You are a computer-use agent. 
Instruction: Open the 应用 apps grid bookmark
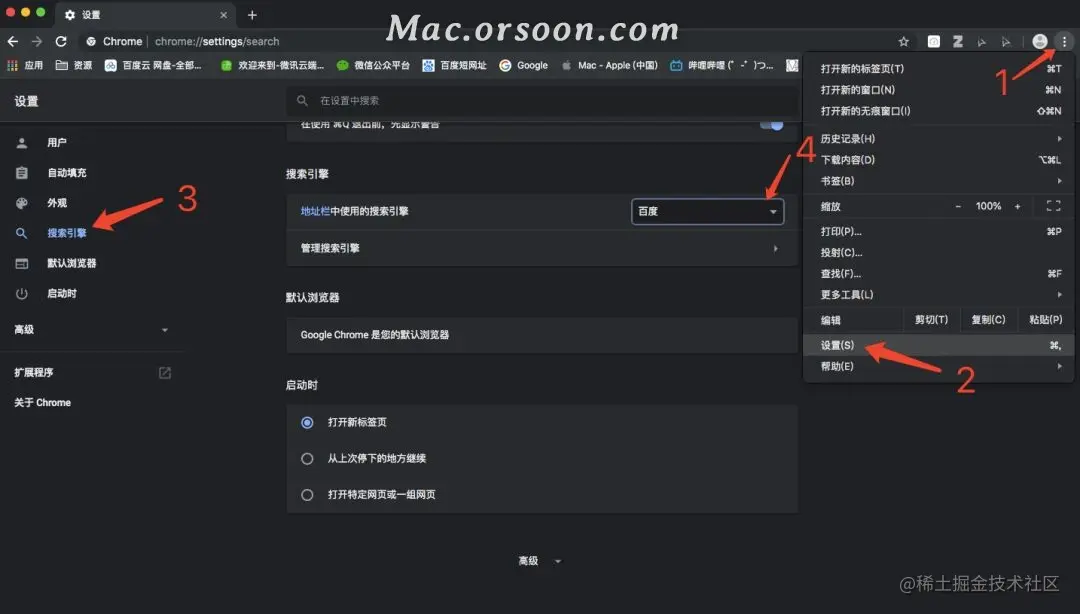(25, 65)
